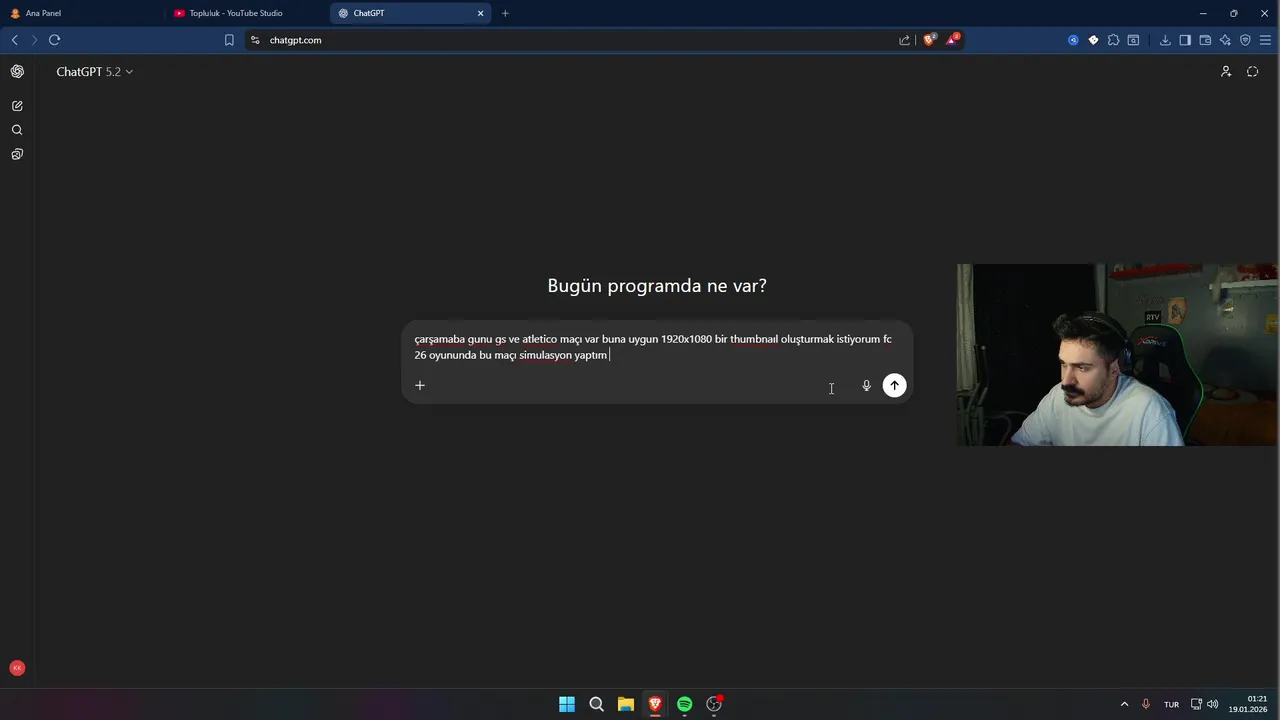Screen dimensions: 1280x720
Task: Open Brave Wallet
Action: pos(1205,40)
